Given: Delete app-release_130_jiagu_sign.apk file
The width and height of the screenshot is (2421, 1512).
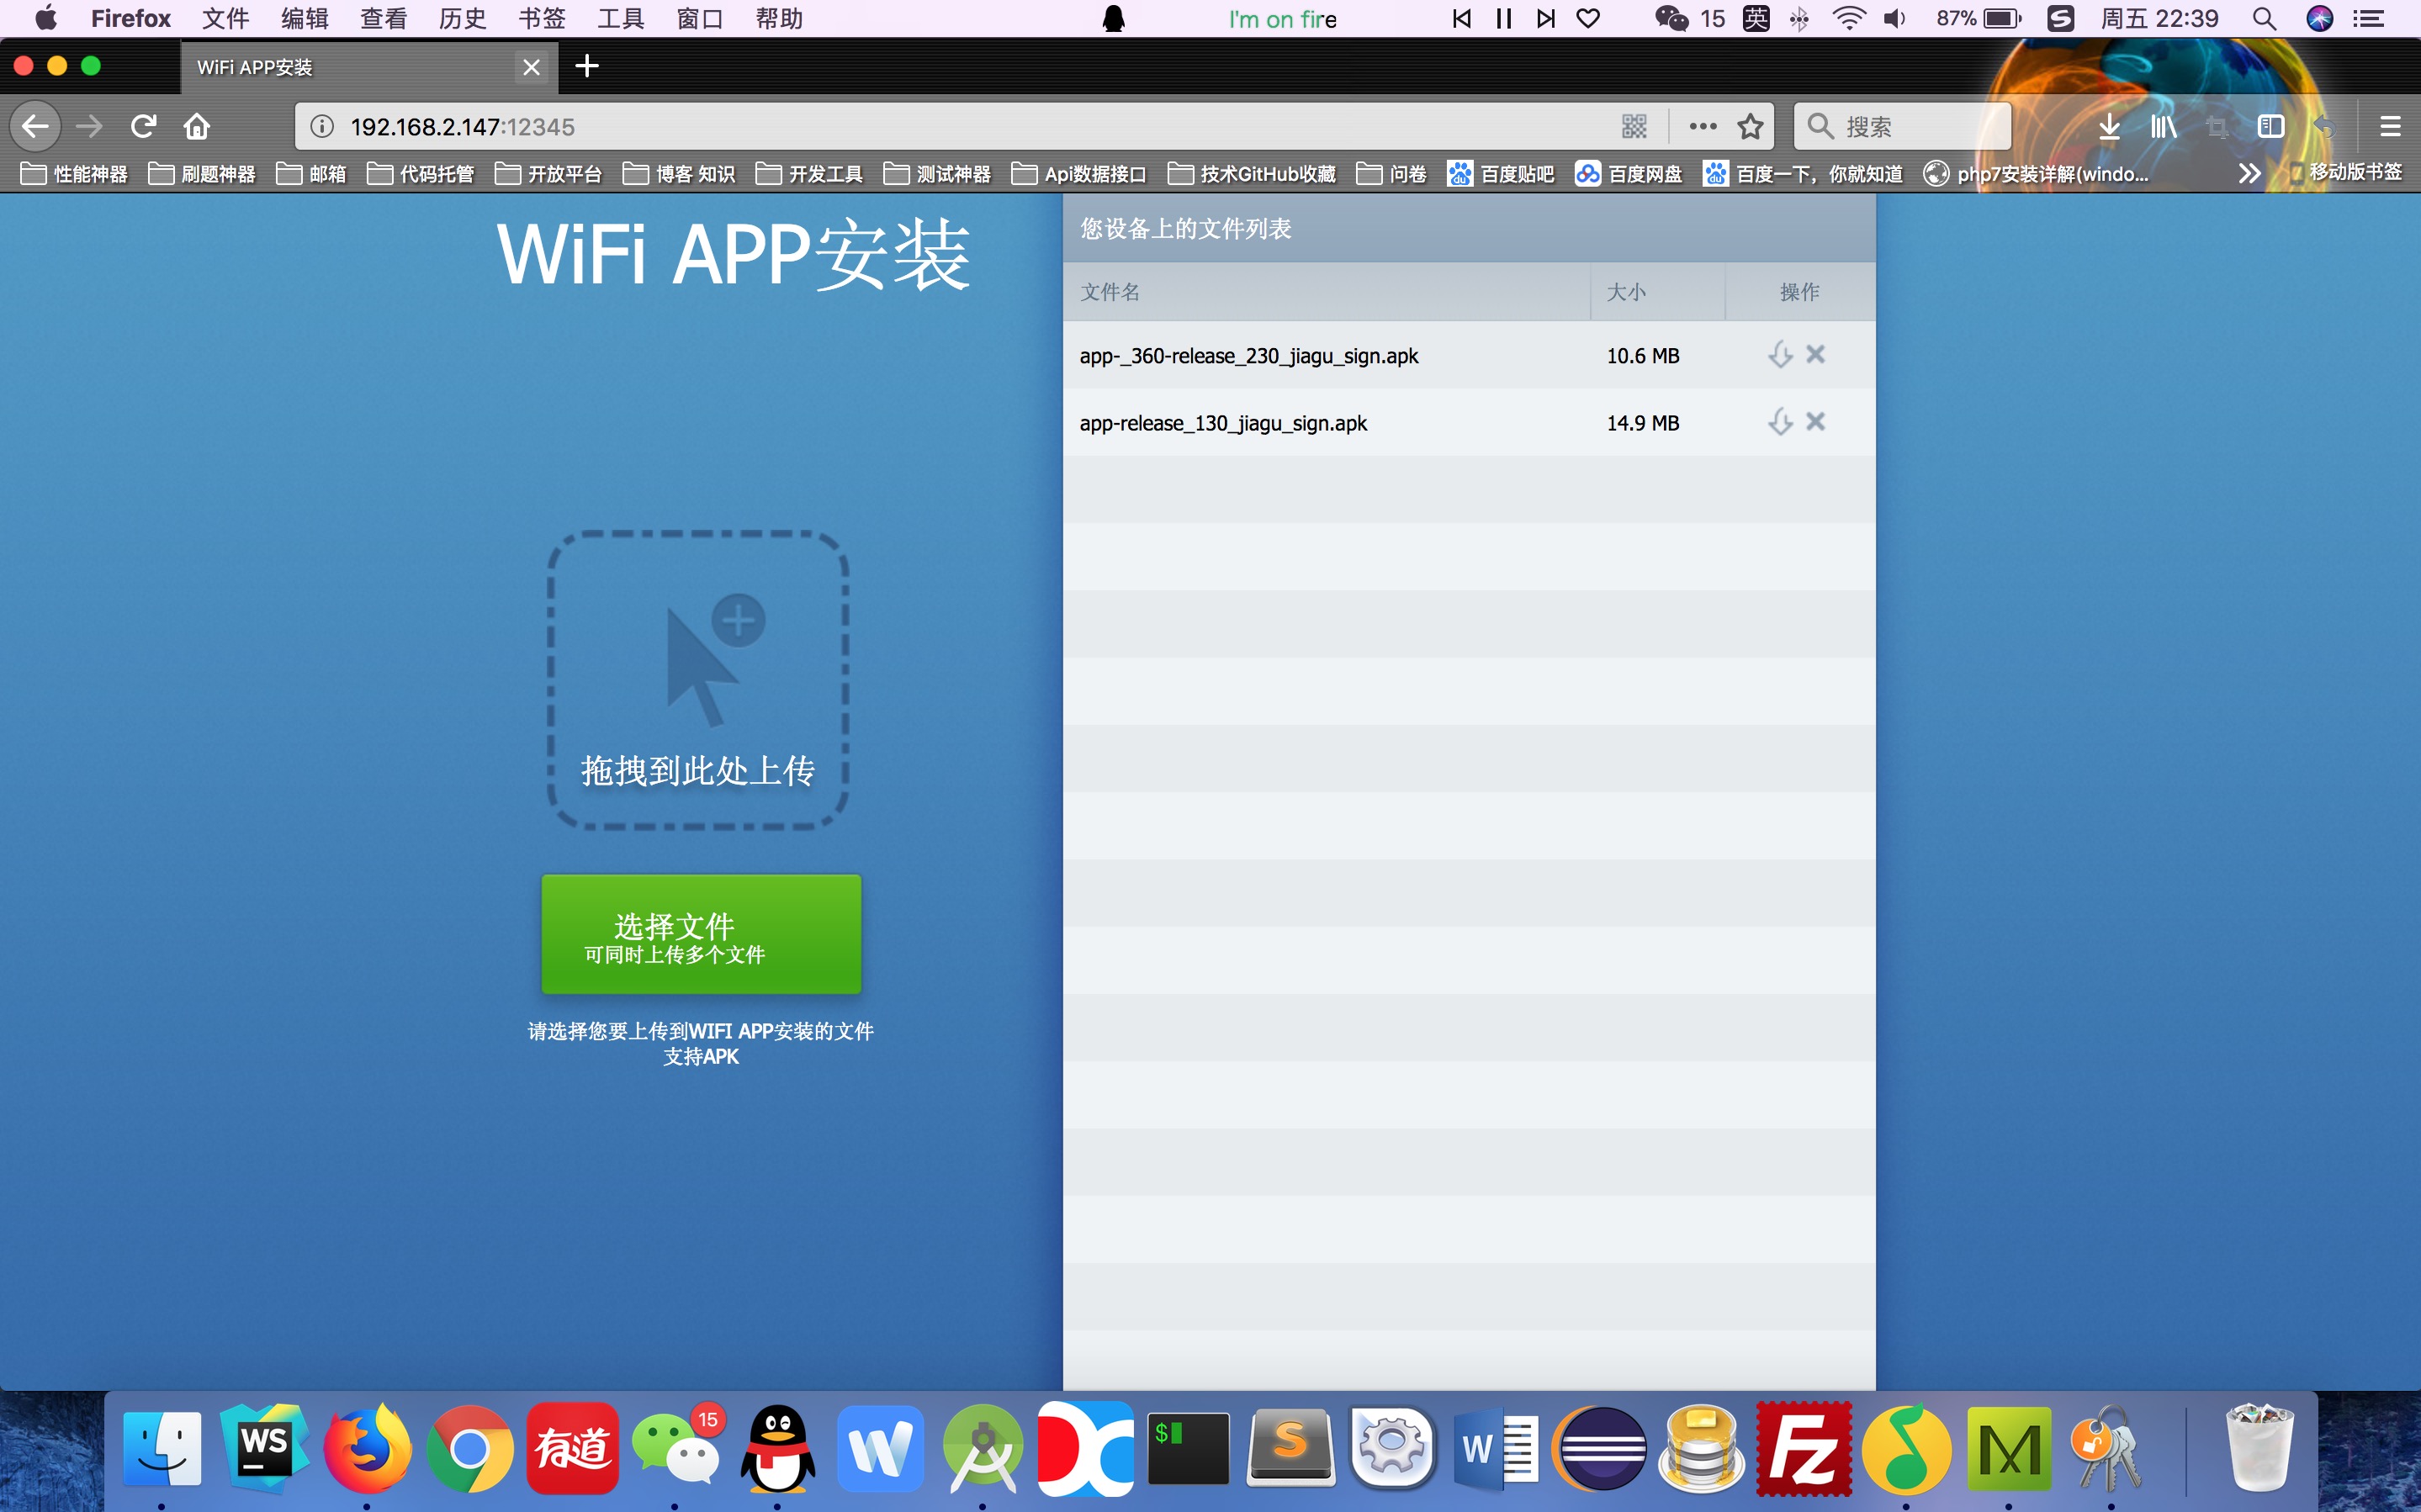Looking at the screenshot, I should pyautogui.click(x=1816, y=422).
